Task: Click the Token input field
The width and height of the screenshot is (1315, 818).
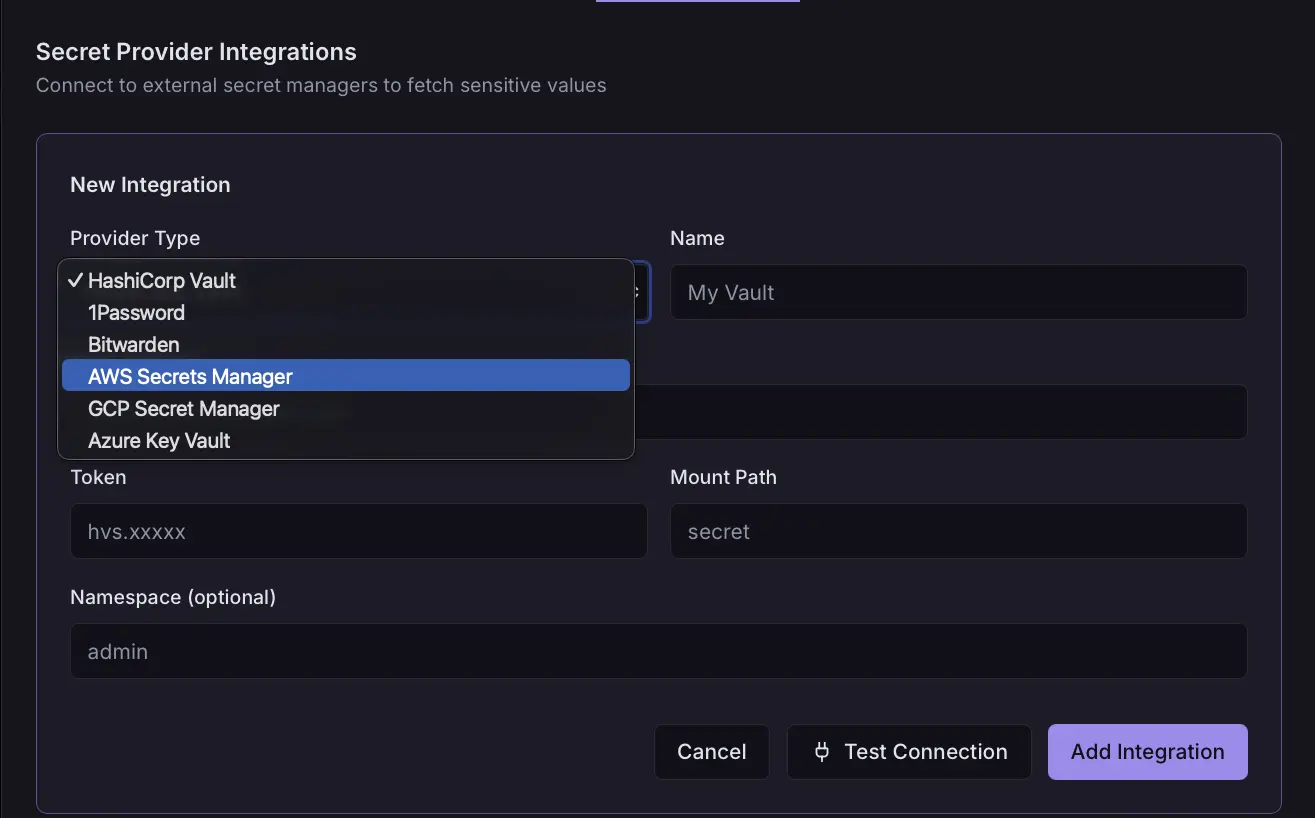Action: pyautogui.click(x=358, y=531)
